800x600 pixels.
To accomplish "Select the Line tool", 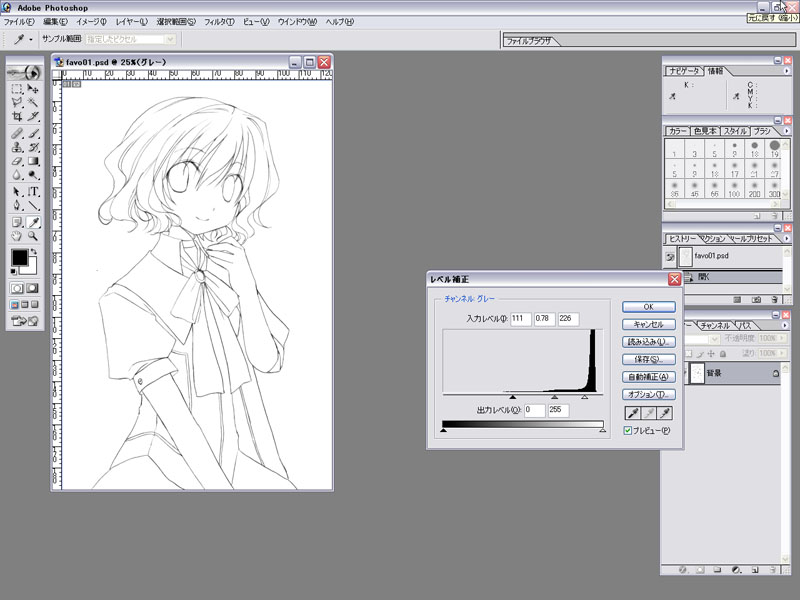I will click(33, 206).
